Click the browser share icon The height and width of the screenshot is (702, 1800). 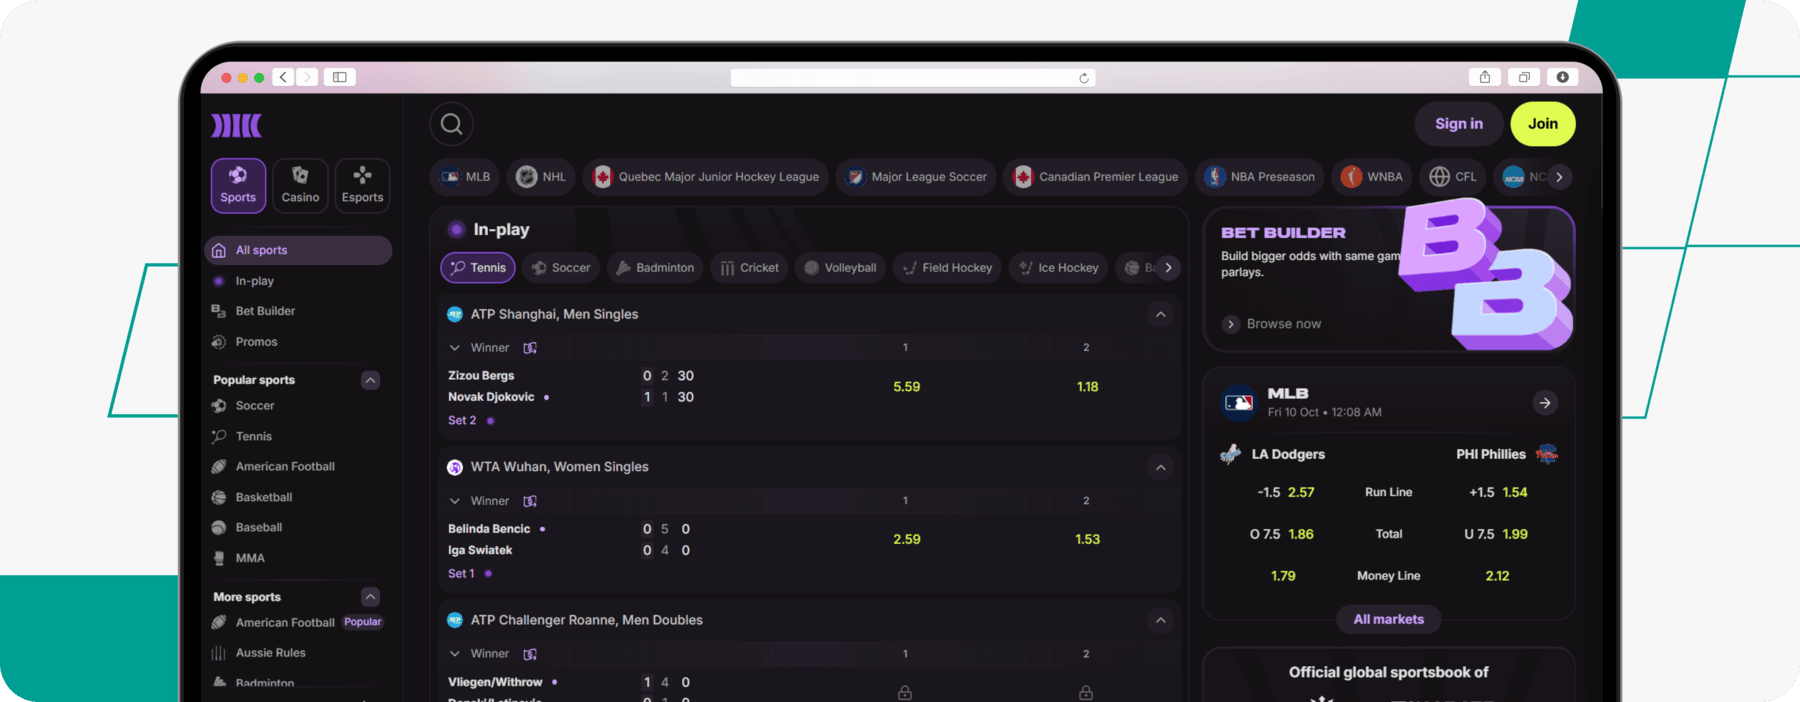coord(1485,77)
